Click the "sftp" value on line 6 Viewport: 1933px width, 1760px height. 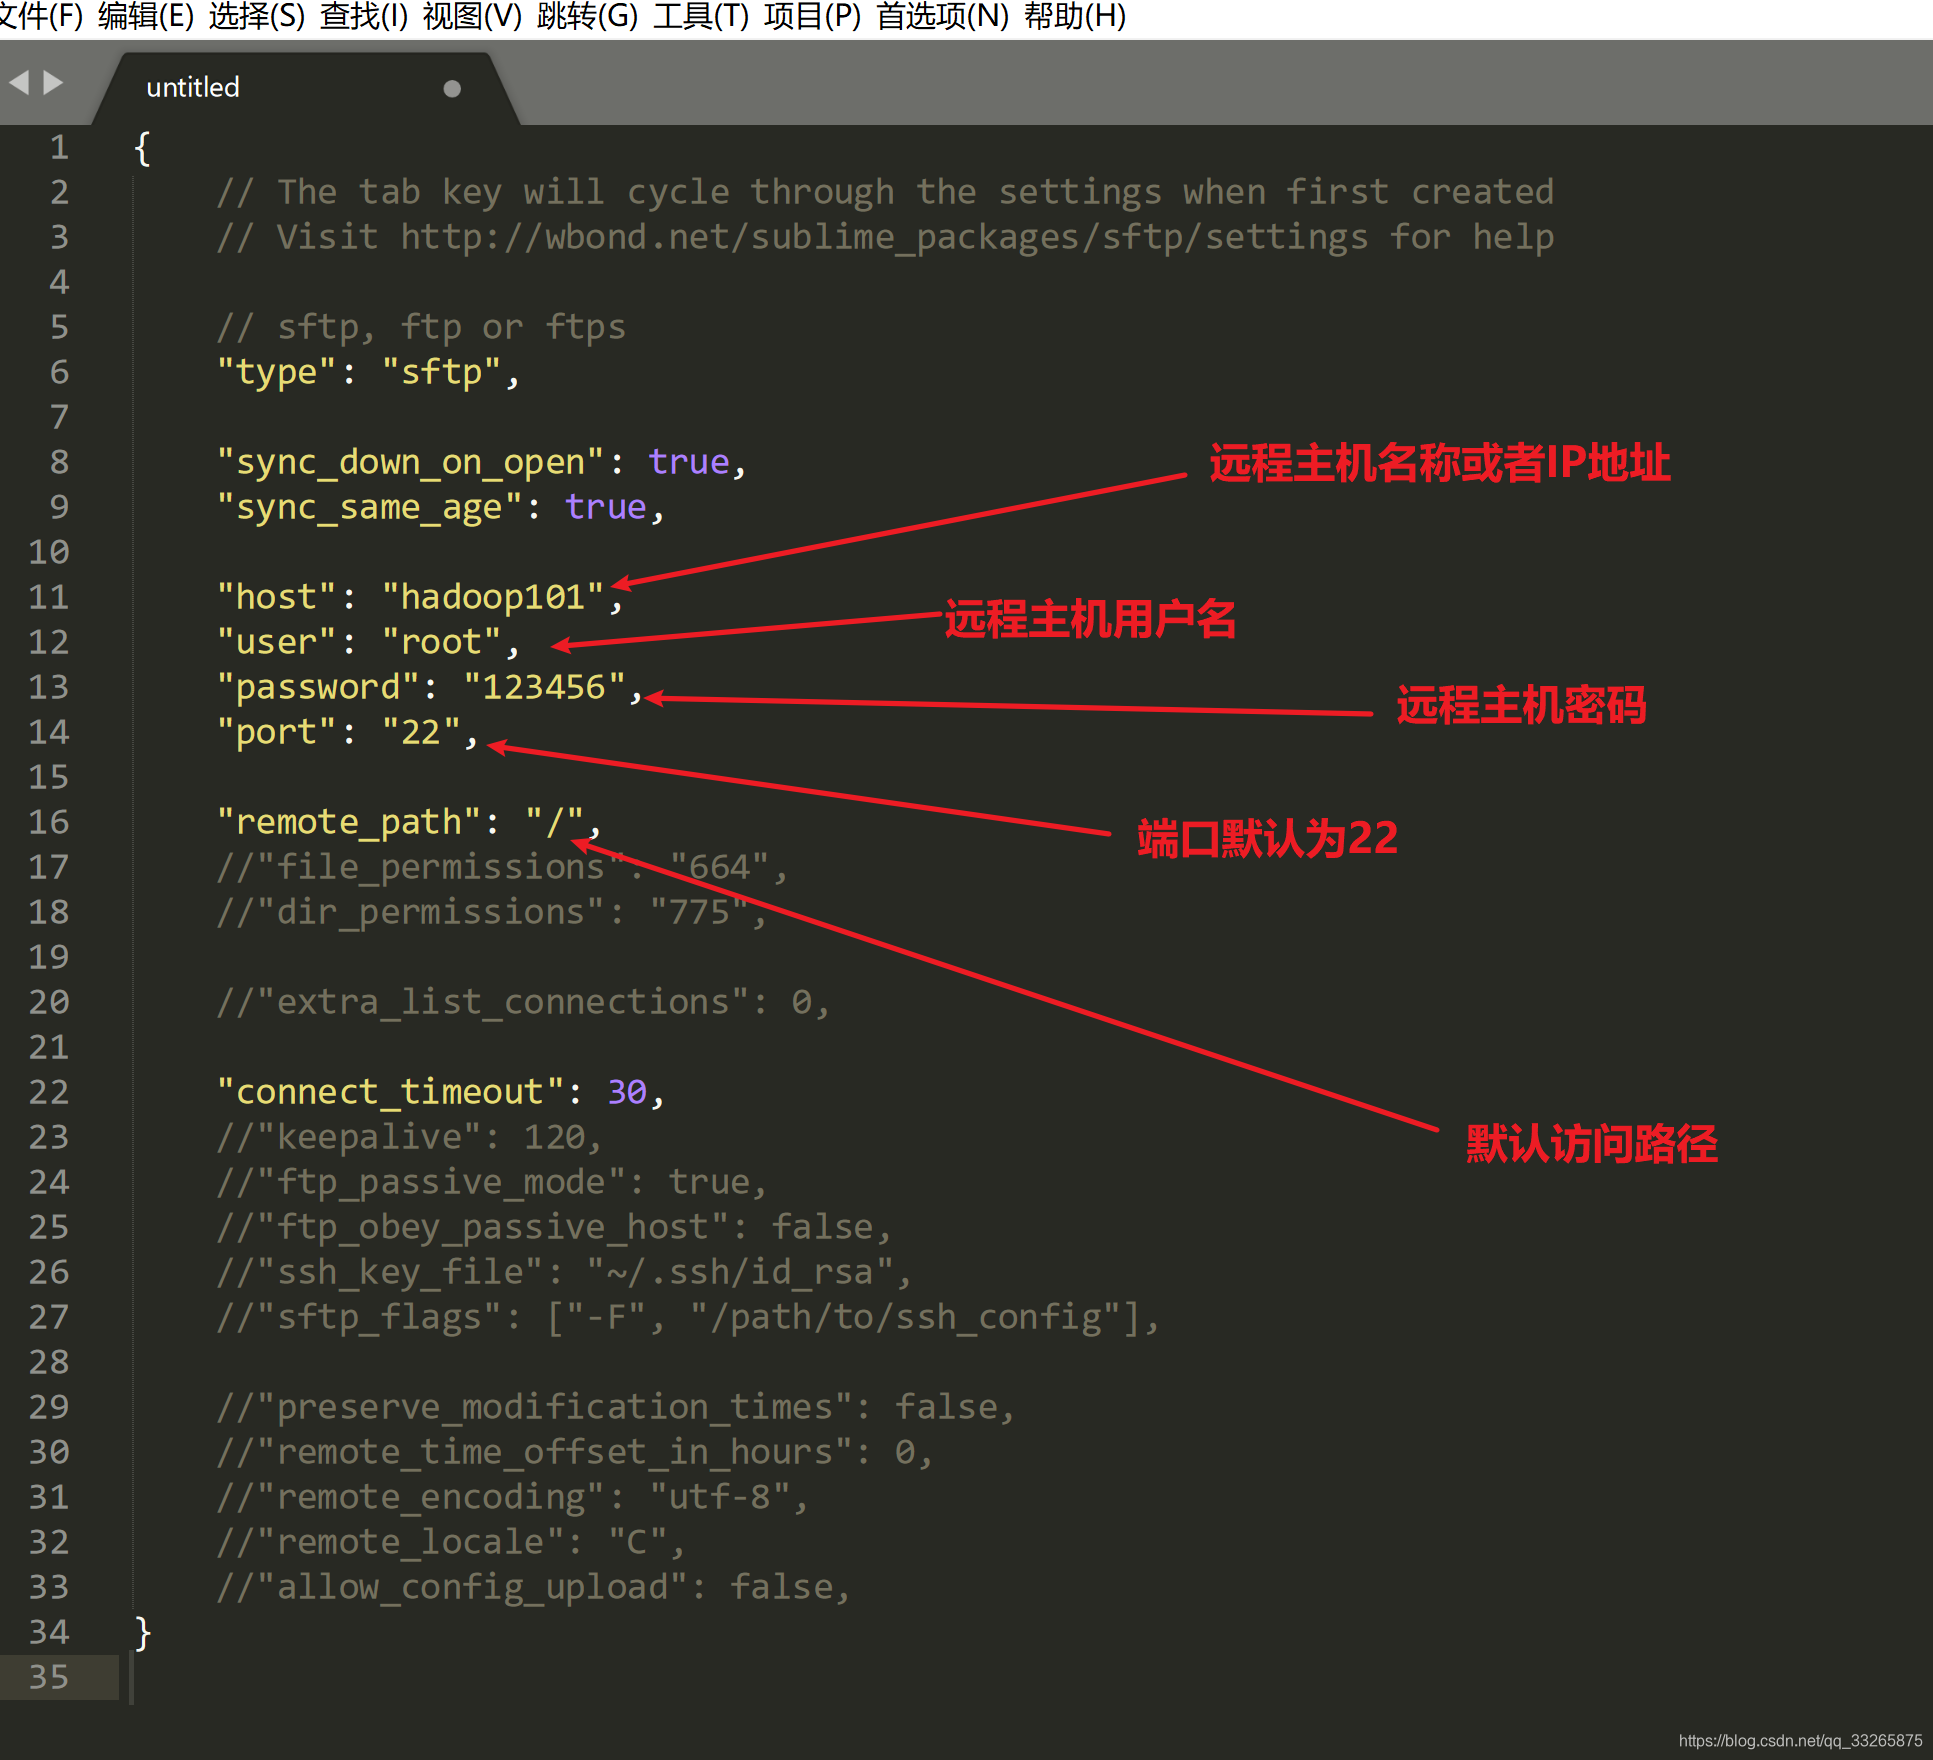pos(441,373)
